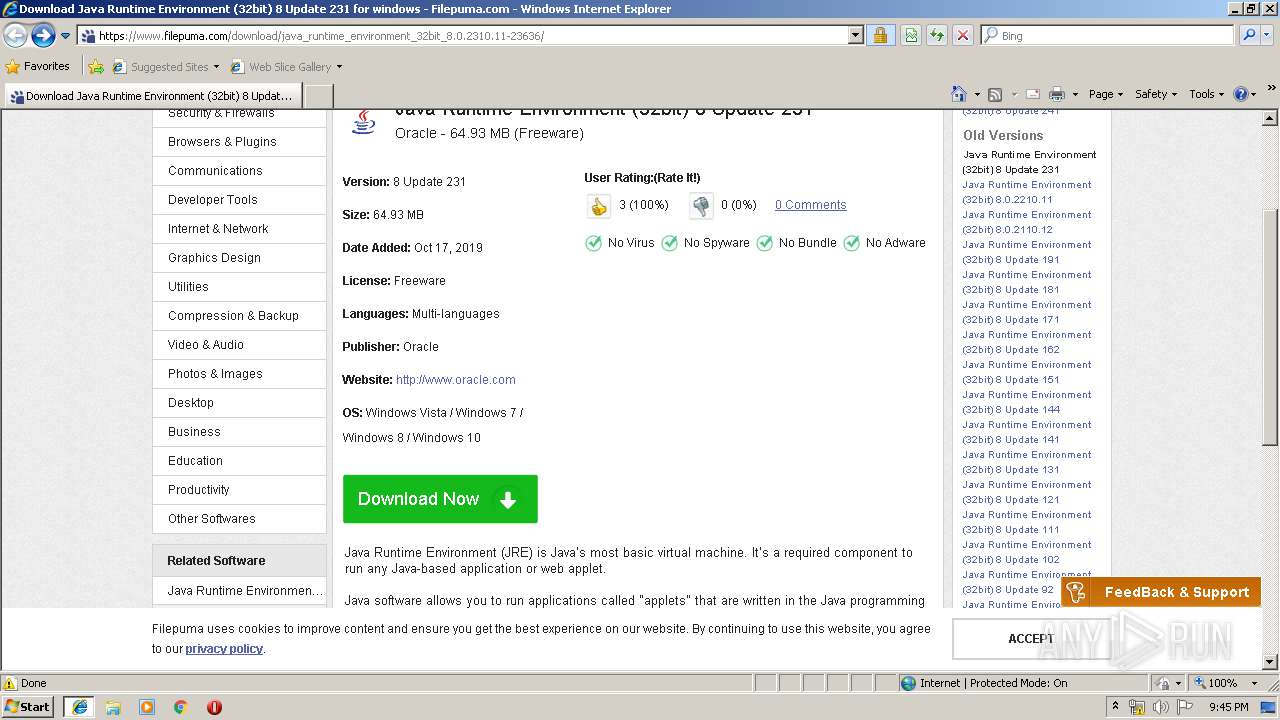Open the http://www.oracle.com website link
Image resolution: width=1280 pixels, height=720 pixels.
point(456,380)
